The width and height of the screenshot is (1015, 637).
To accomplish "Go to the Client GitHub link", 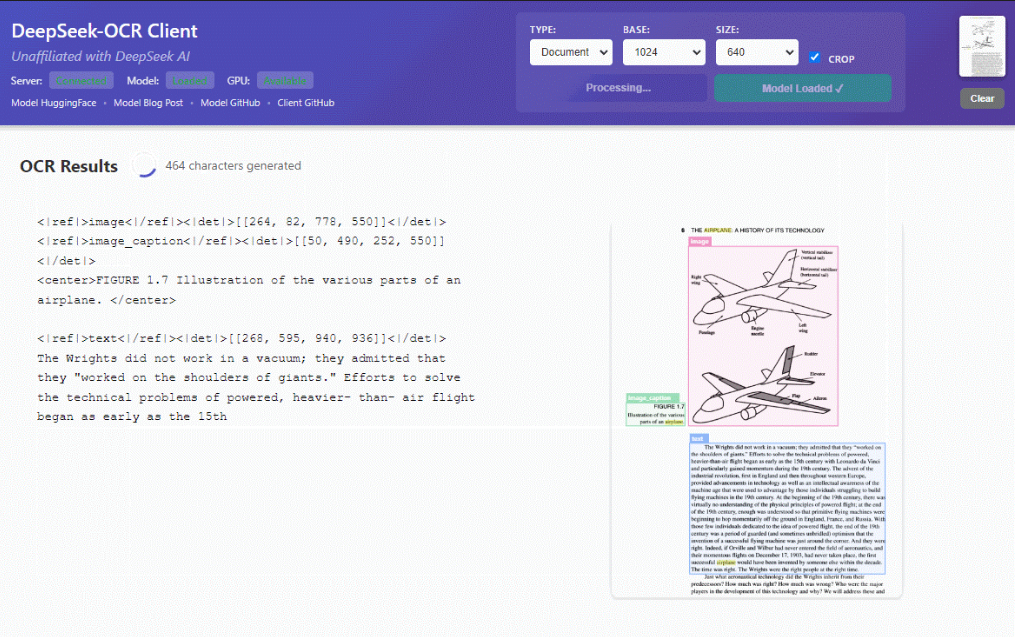I will [x=305, y=103].
